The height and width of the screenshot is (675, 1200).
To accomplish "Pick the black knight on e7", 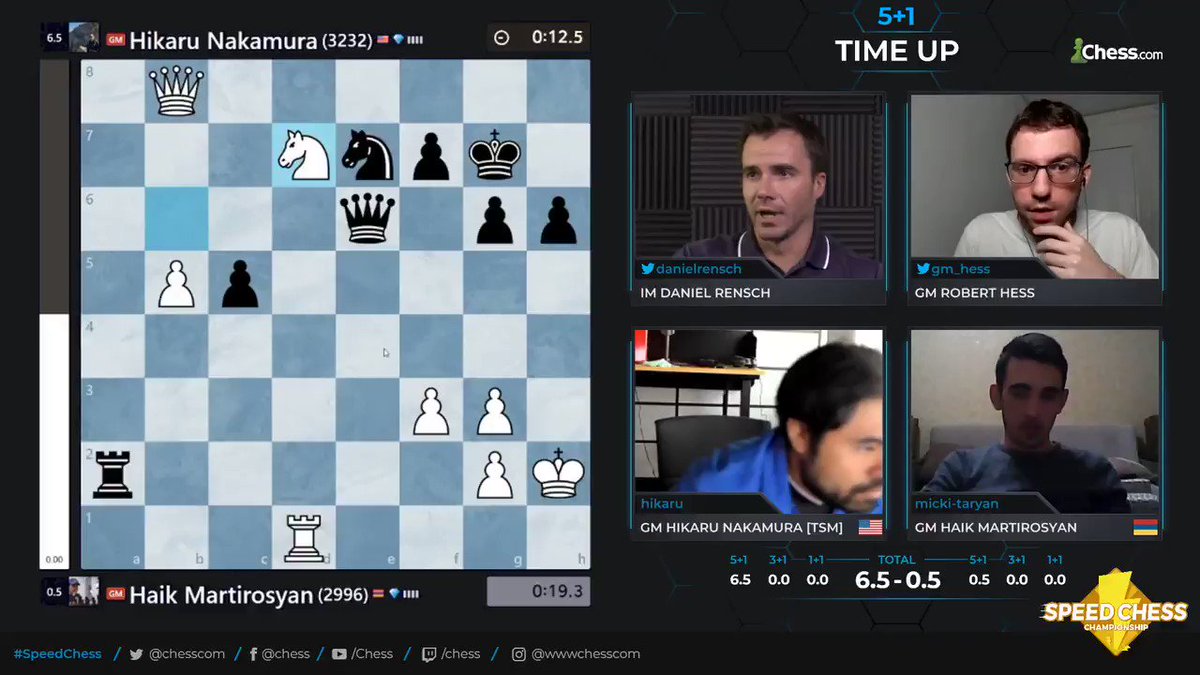I will [x=367, y=155].
